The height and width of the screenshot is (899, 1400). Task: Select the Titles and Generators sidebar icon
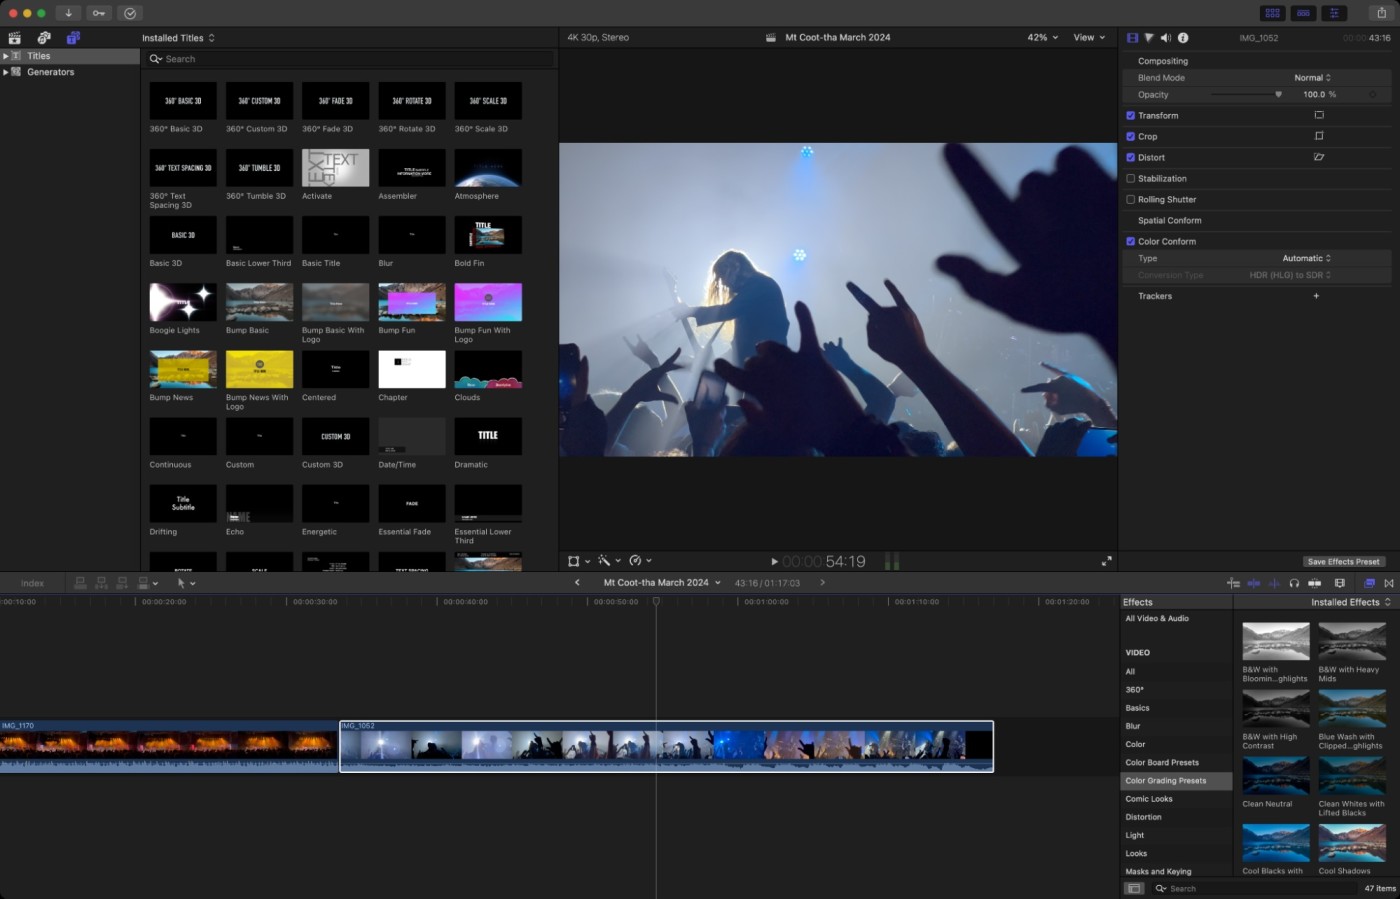point(73,38)
